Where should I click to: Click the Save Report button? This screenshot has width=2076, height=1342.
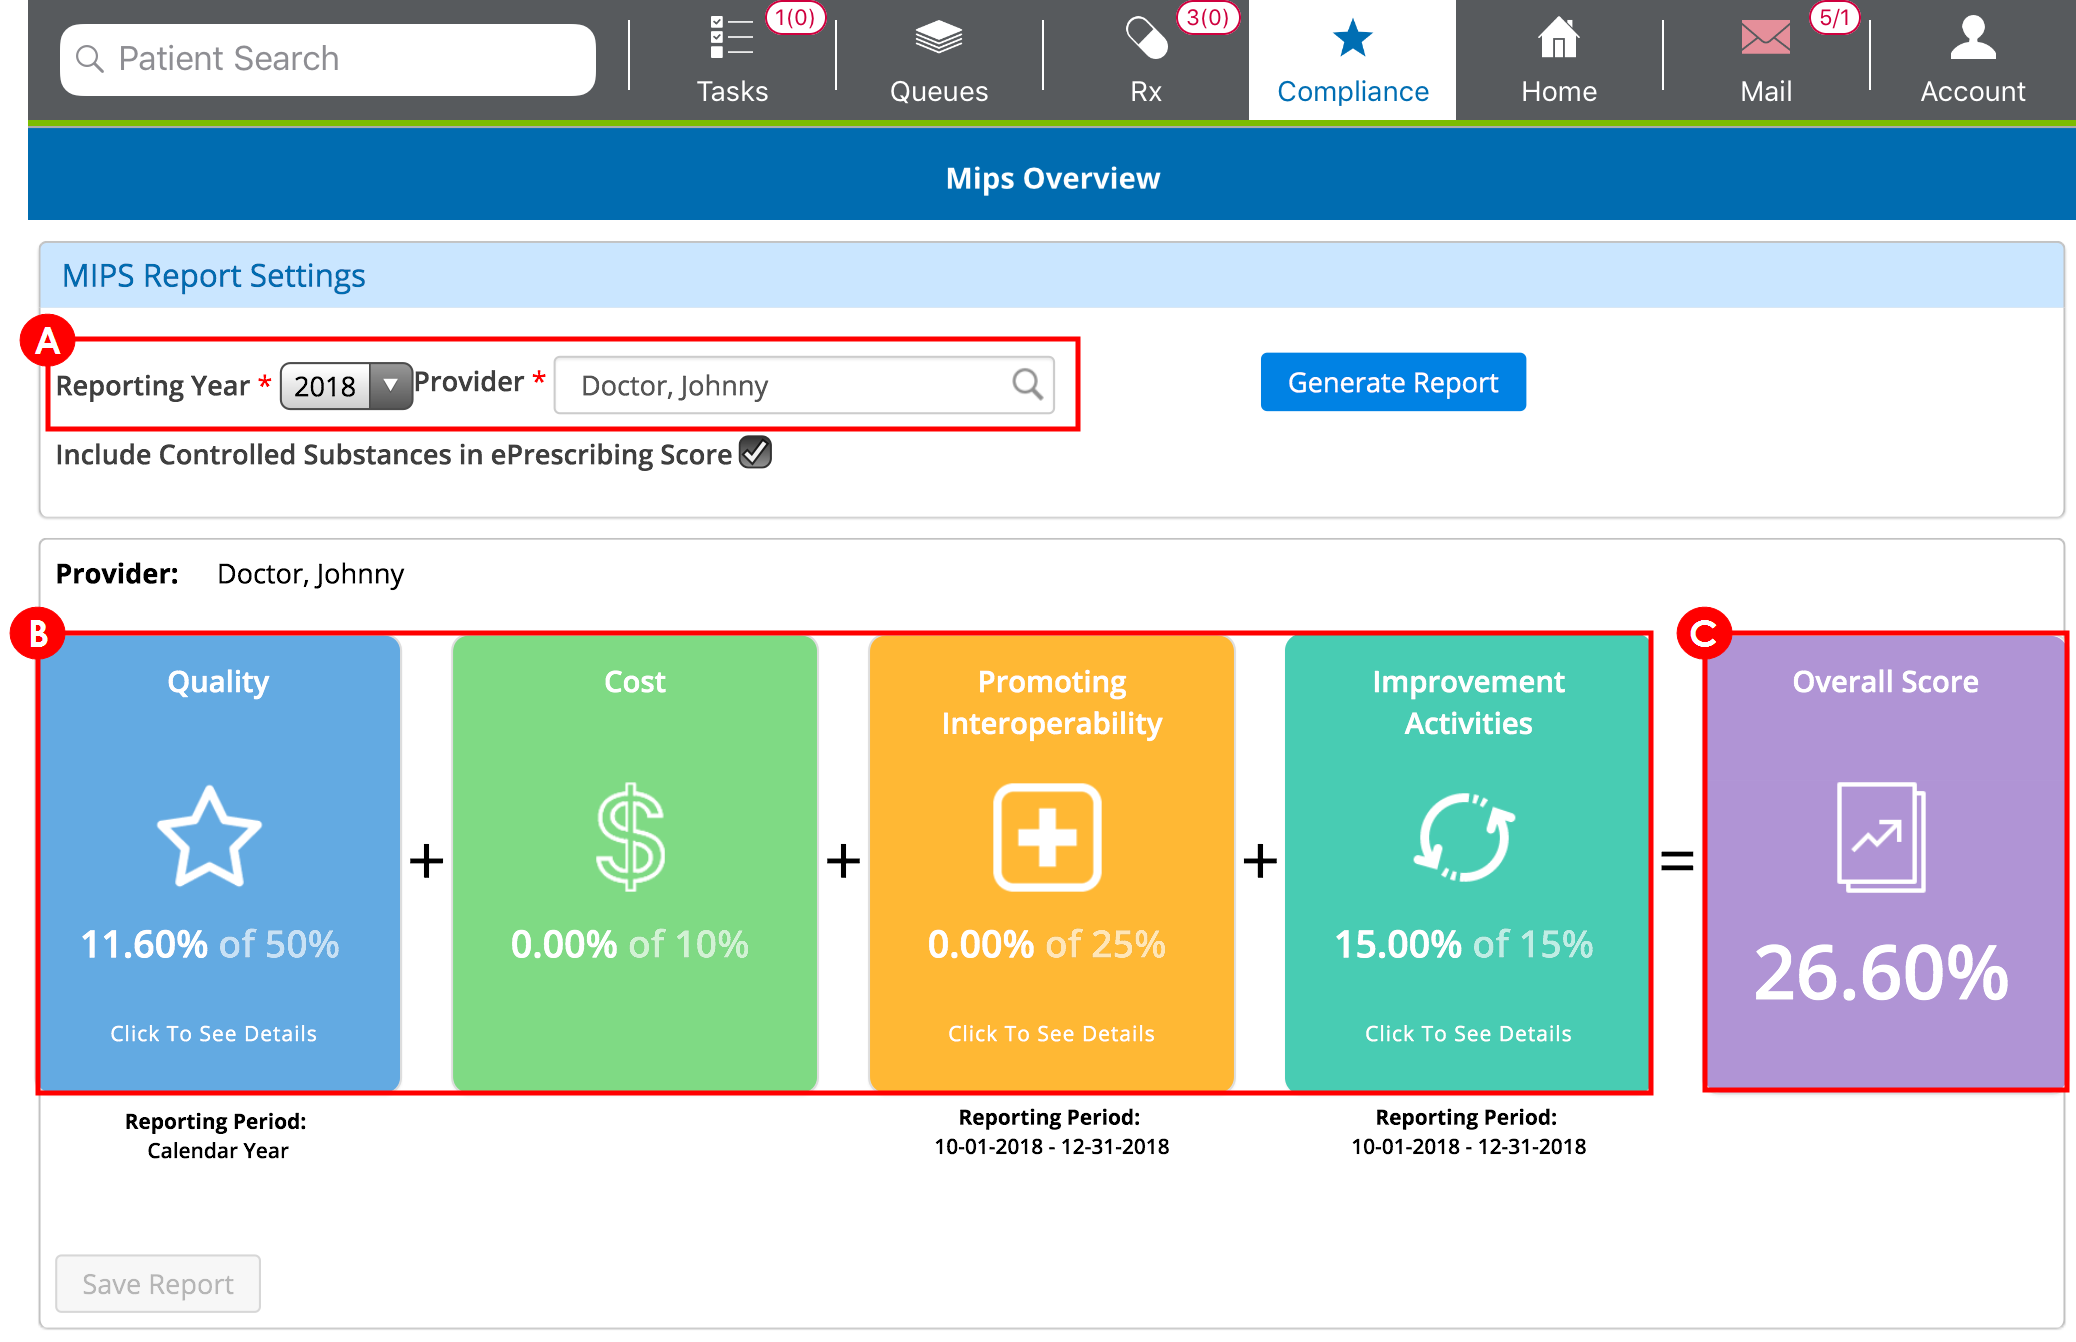point(157,1284)
